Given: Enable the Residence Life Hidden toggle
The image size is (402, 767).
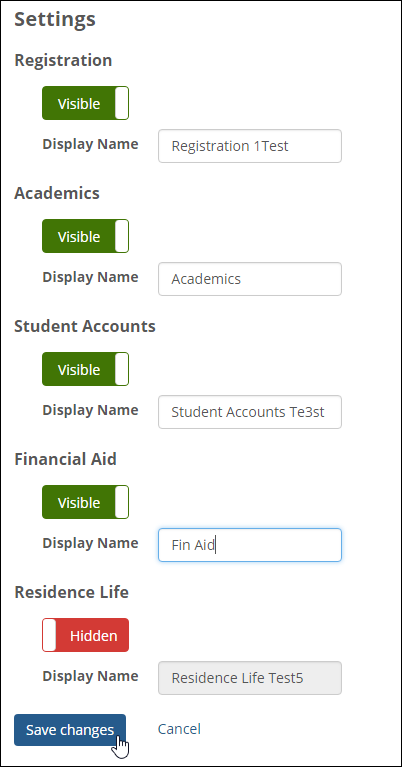Looking at the screenshot, I should pyautogui.click(x=86, y=635).
